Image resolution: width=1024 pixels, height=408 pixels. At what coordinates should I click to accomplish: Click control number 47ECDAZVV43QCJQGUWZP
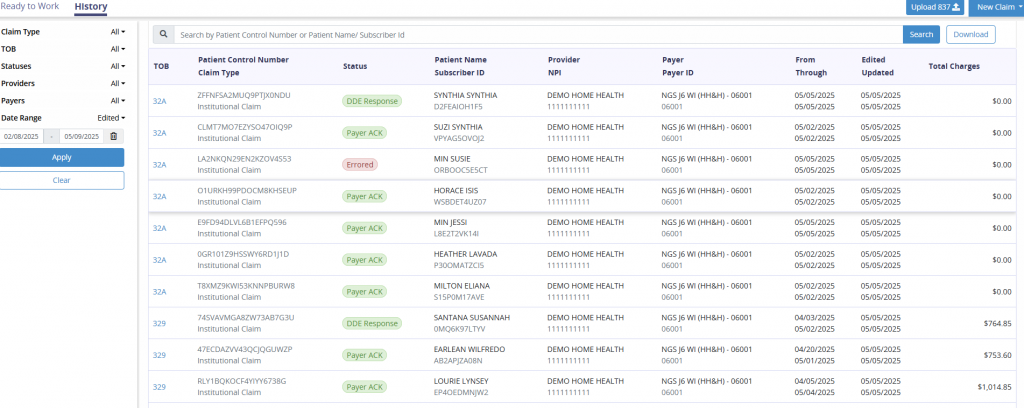click(245, 349)
